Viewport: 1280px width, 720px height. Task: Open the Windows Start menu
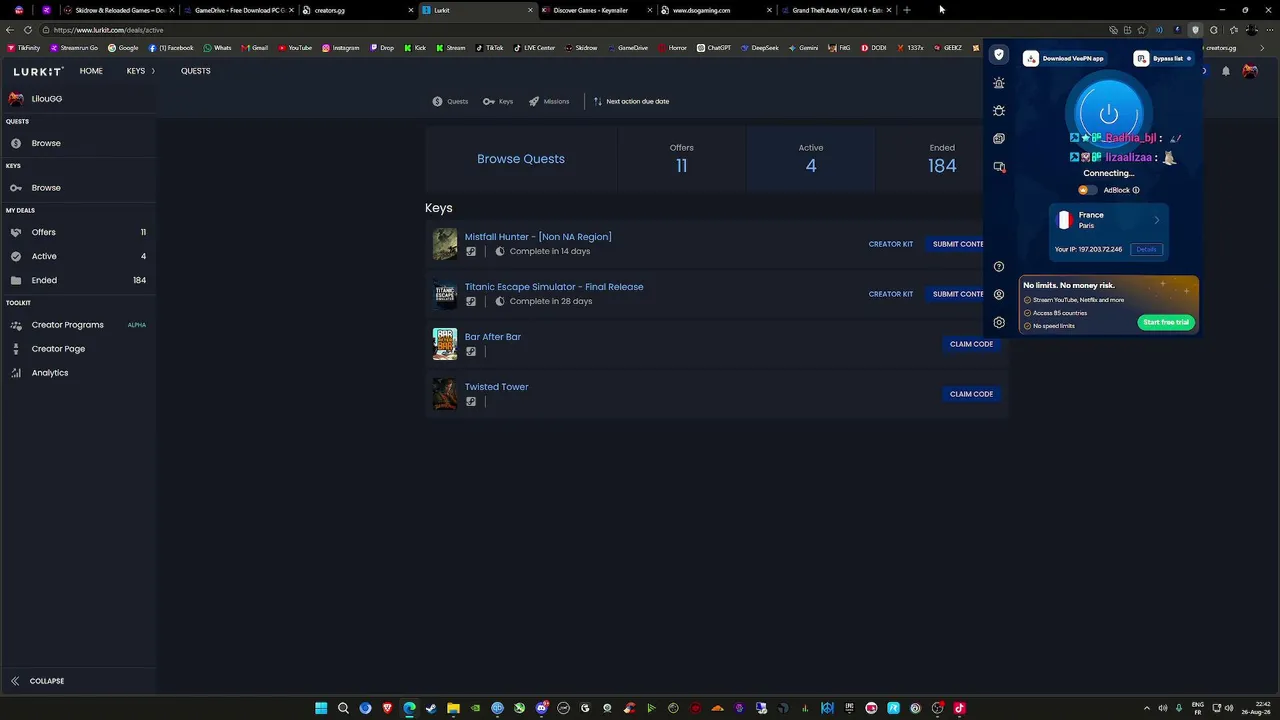click(x=321, y=708)
